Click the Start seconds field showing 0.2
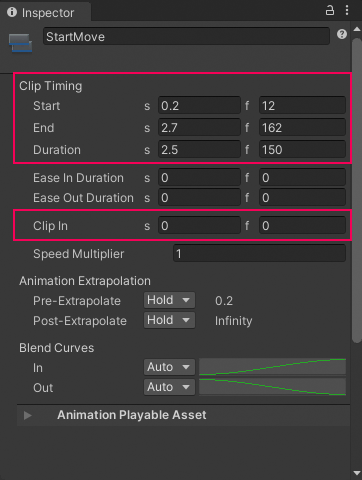The width and height of the screenshot is (362, 480). [199, 106]
